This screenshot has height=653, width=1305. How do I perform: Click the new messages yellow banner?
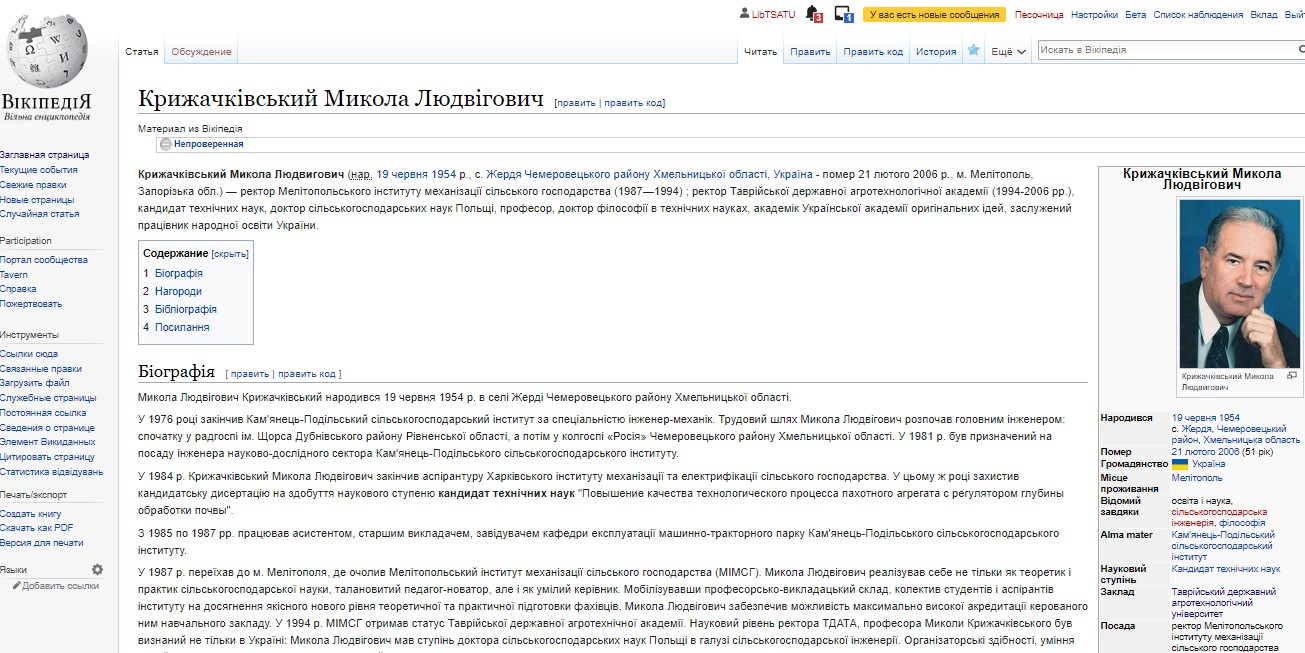(935, 15)
